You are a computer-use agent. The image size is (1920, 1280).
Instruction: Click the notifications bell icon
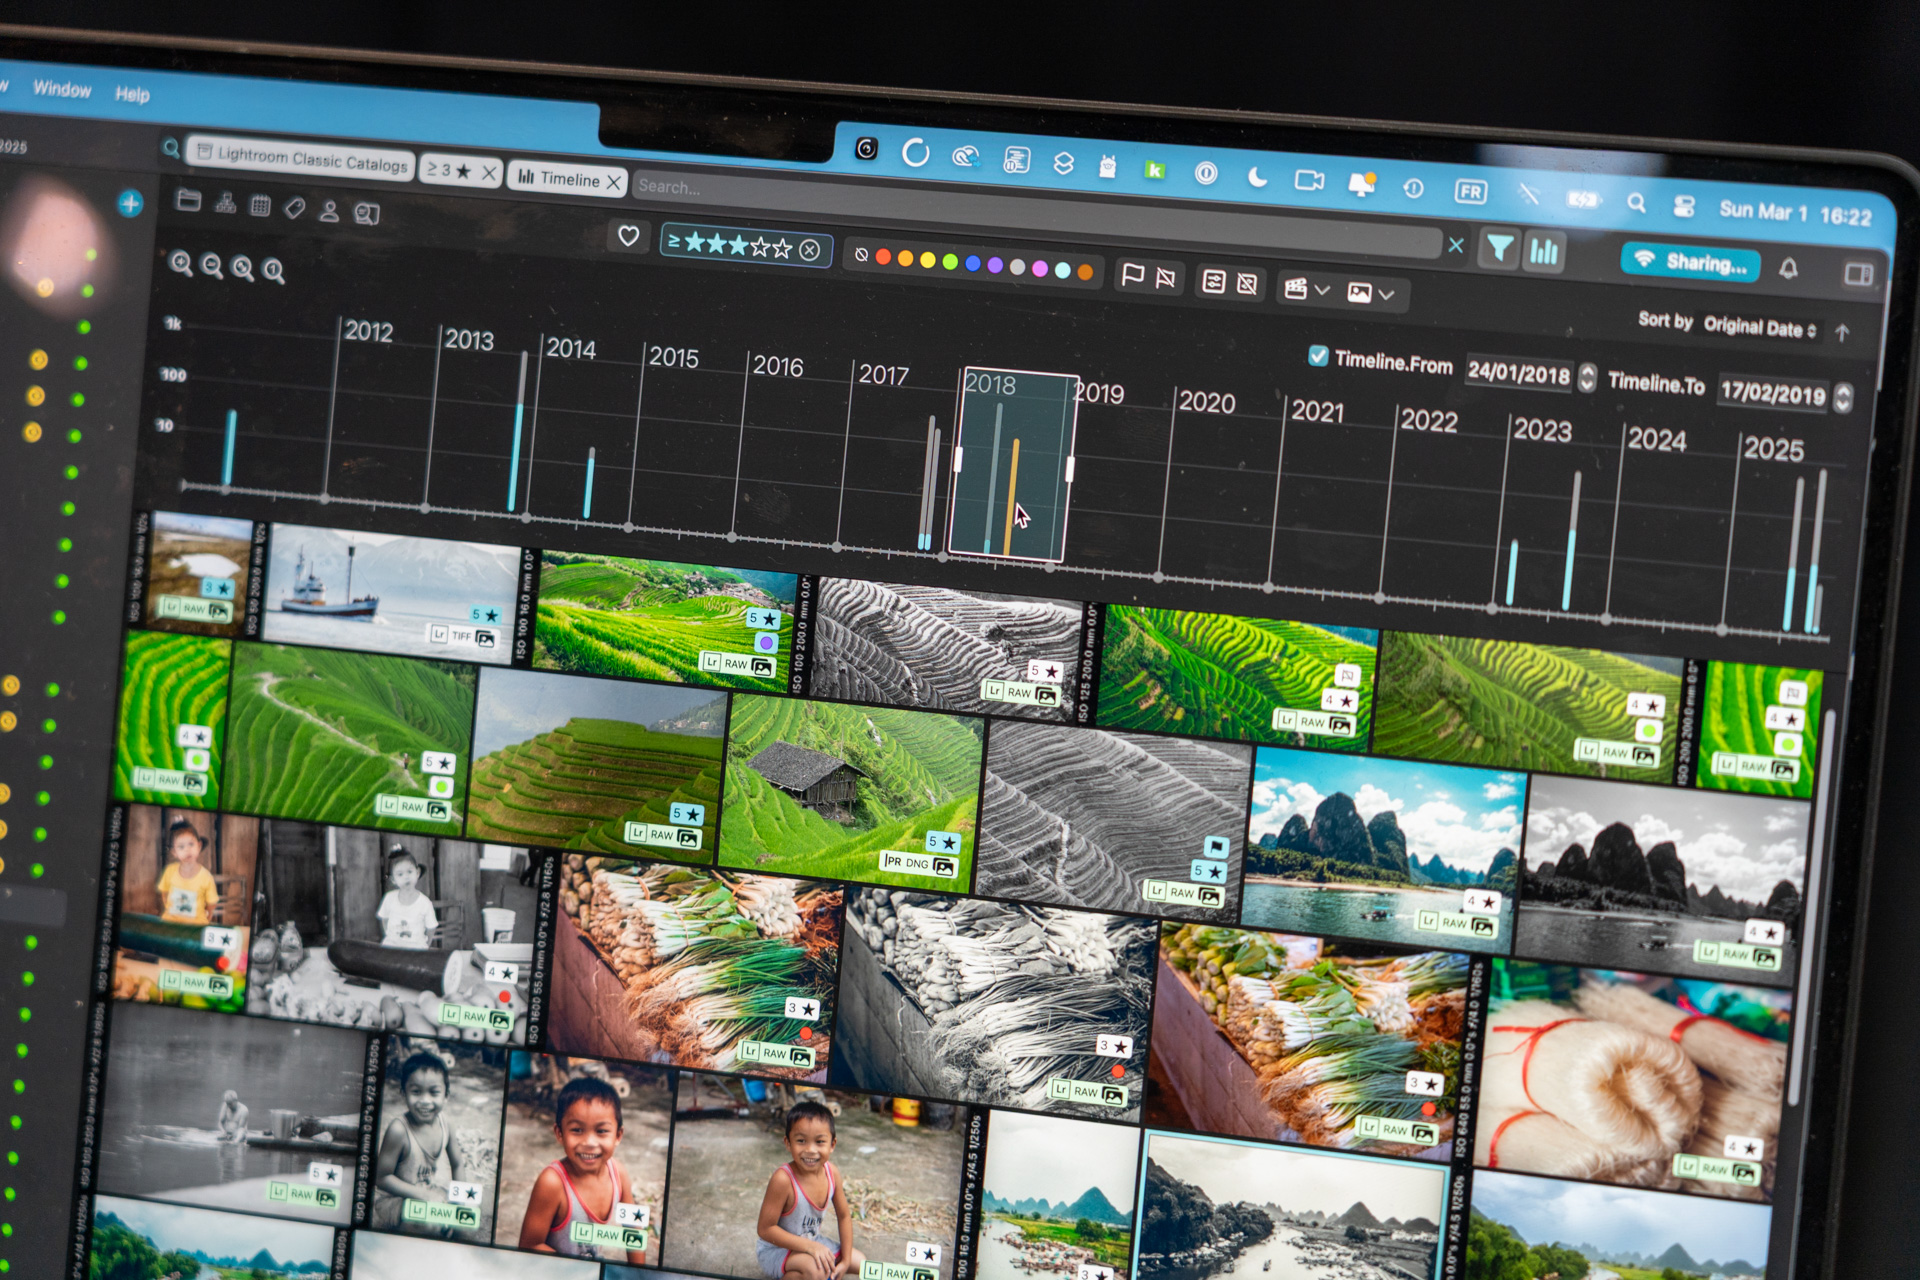[1788, 268]
